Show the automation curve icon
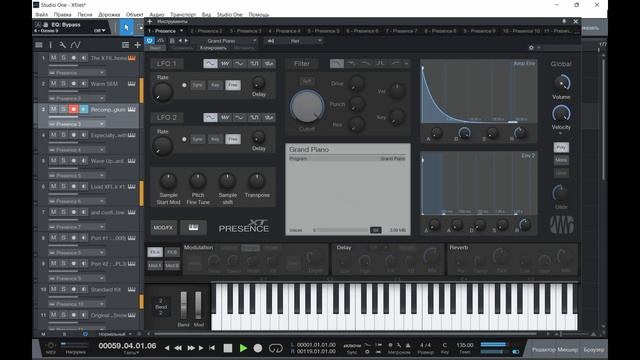 76,45
